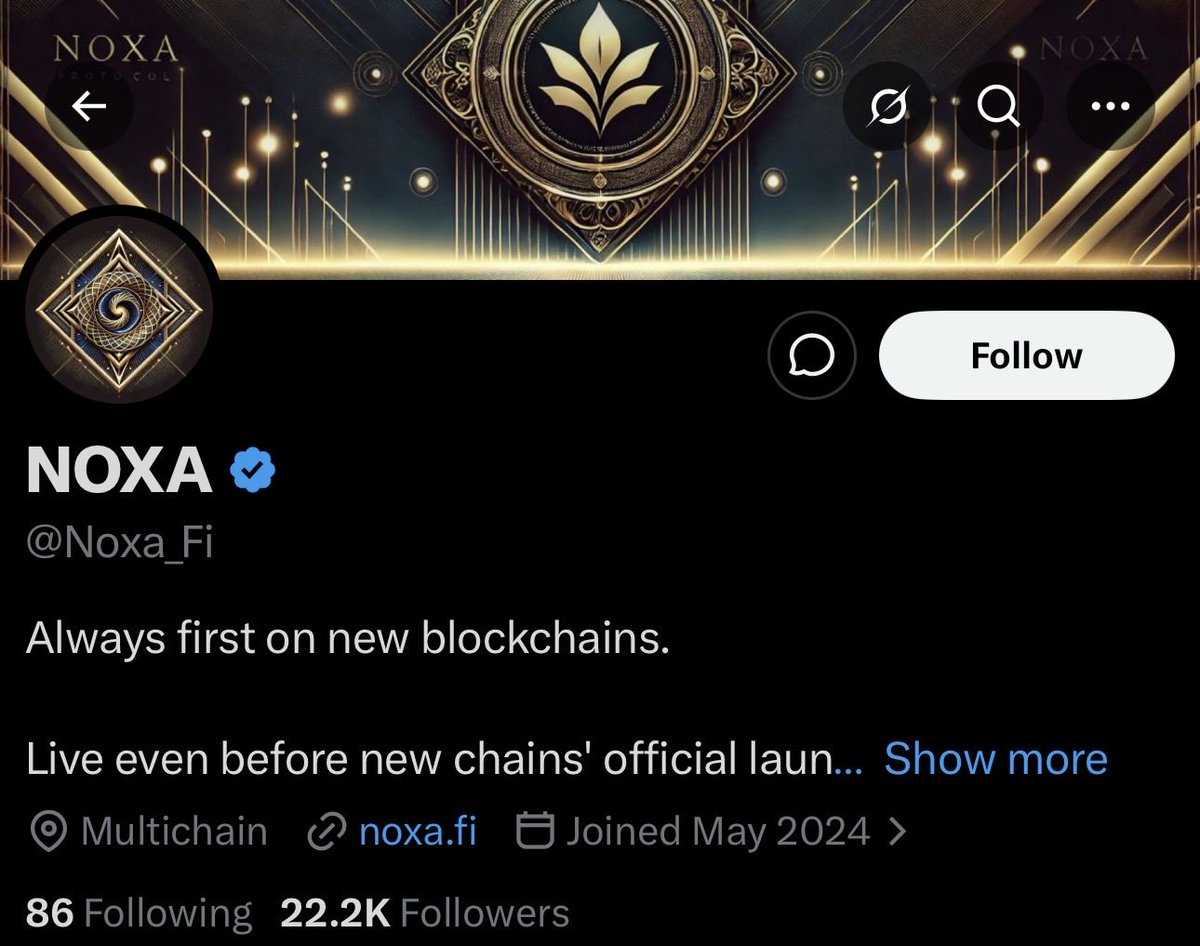Image resolution: width=1200 pixels, height=946 pixels.
Task: Follow the NOXA account
Action: [x=1026, y=356]
